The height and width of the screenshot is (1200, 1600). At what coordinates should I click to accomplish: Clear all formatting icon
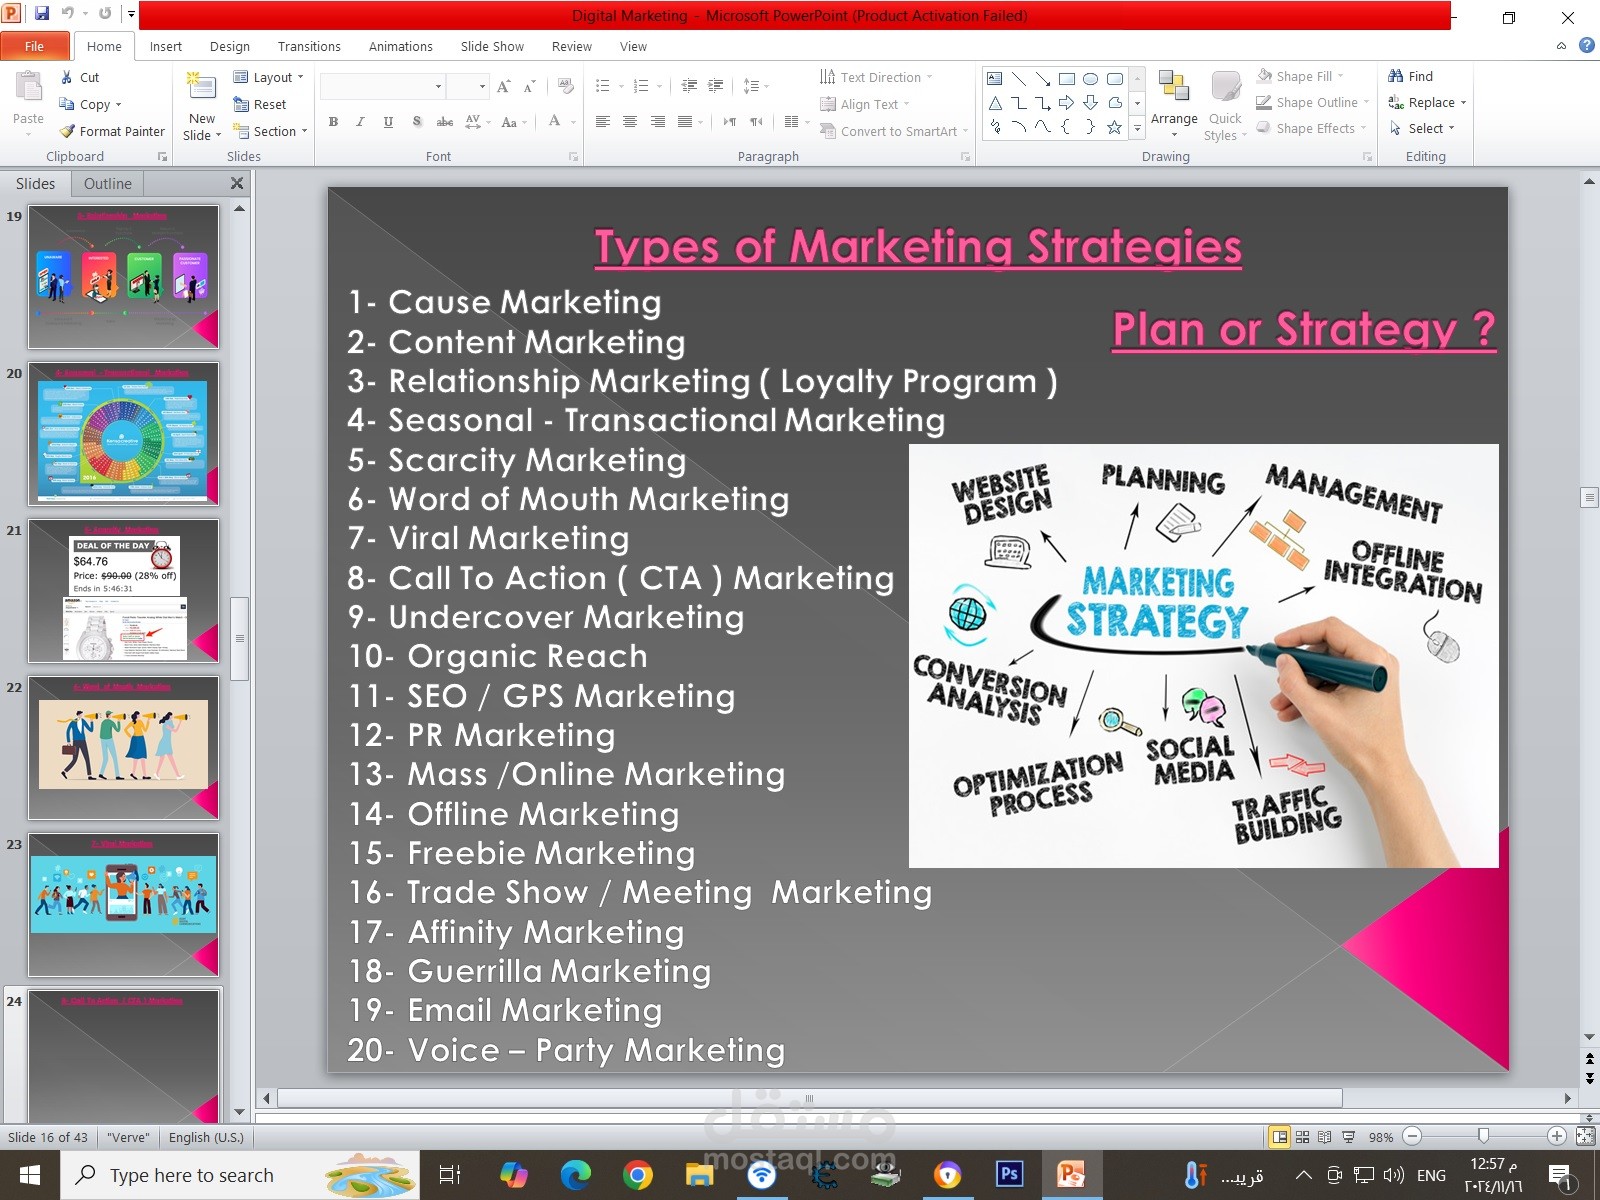pos(565,87)
